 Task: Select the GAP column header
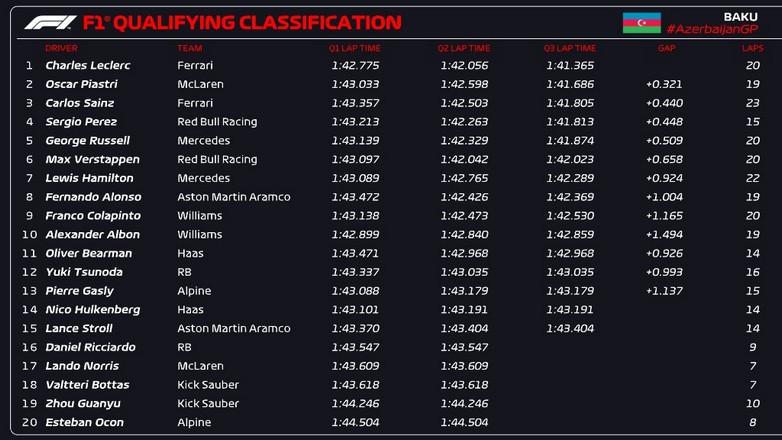click(x=667, y=48)
